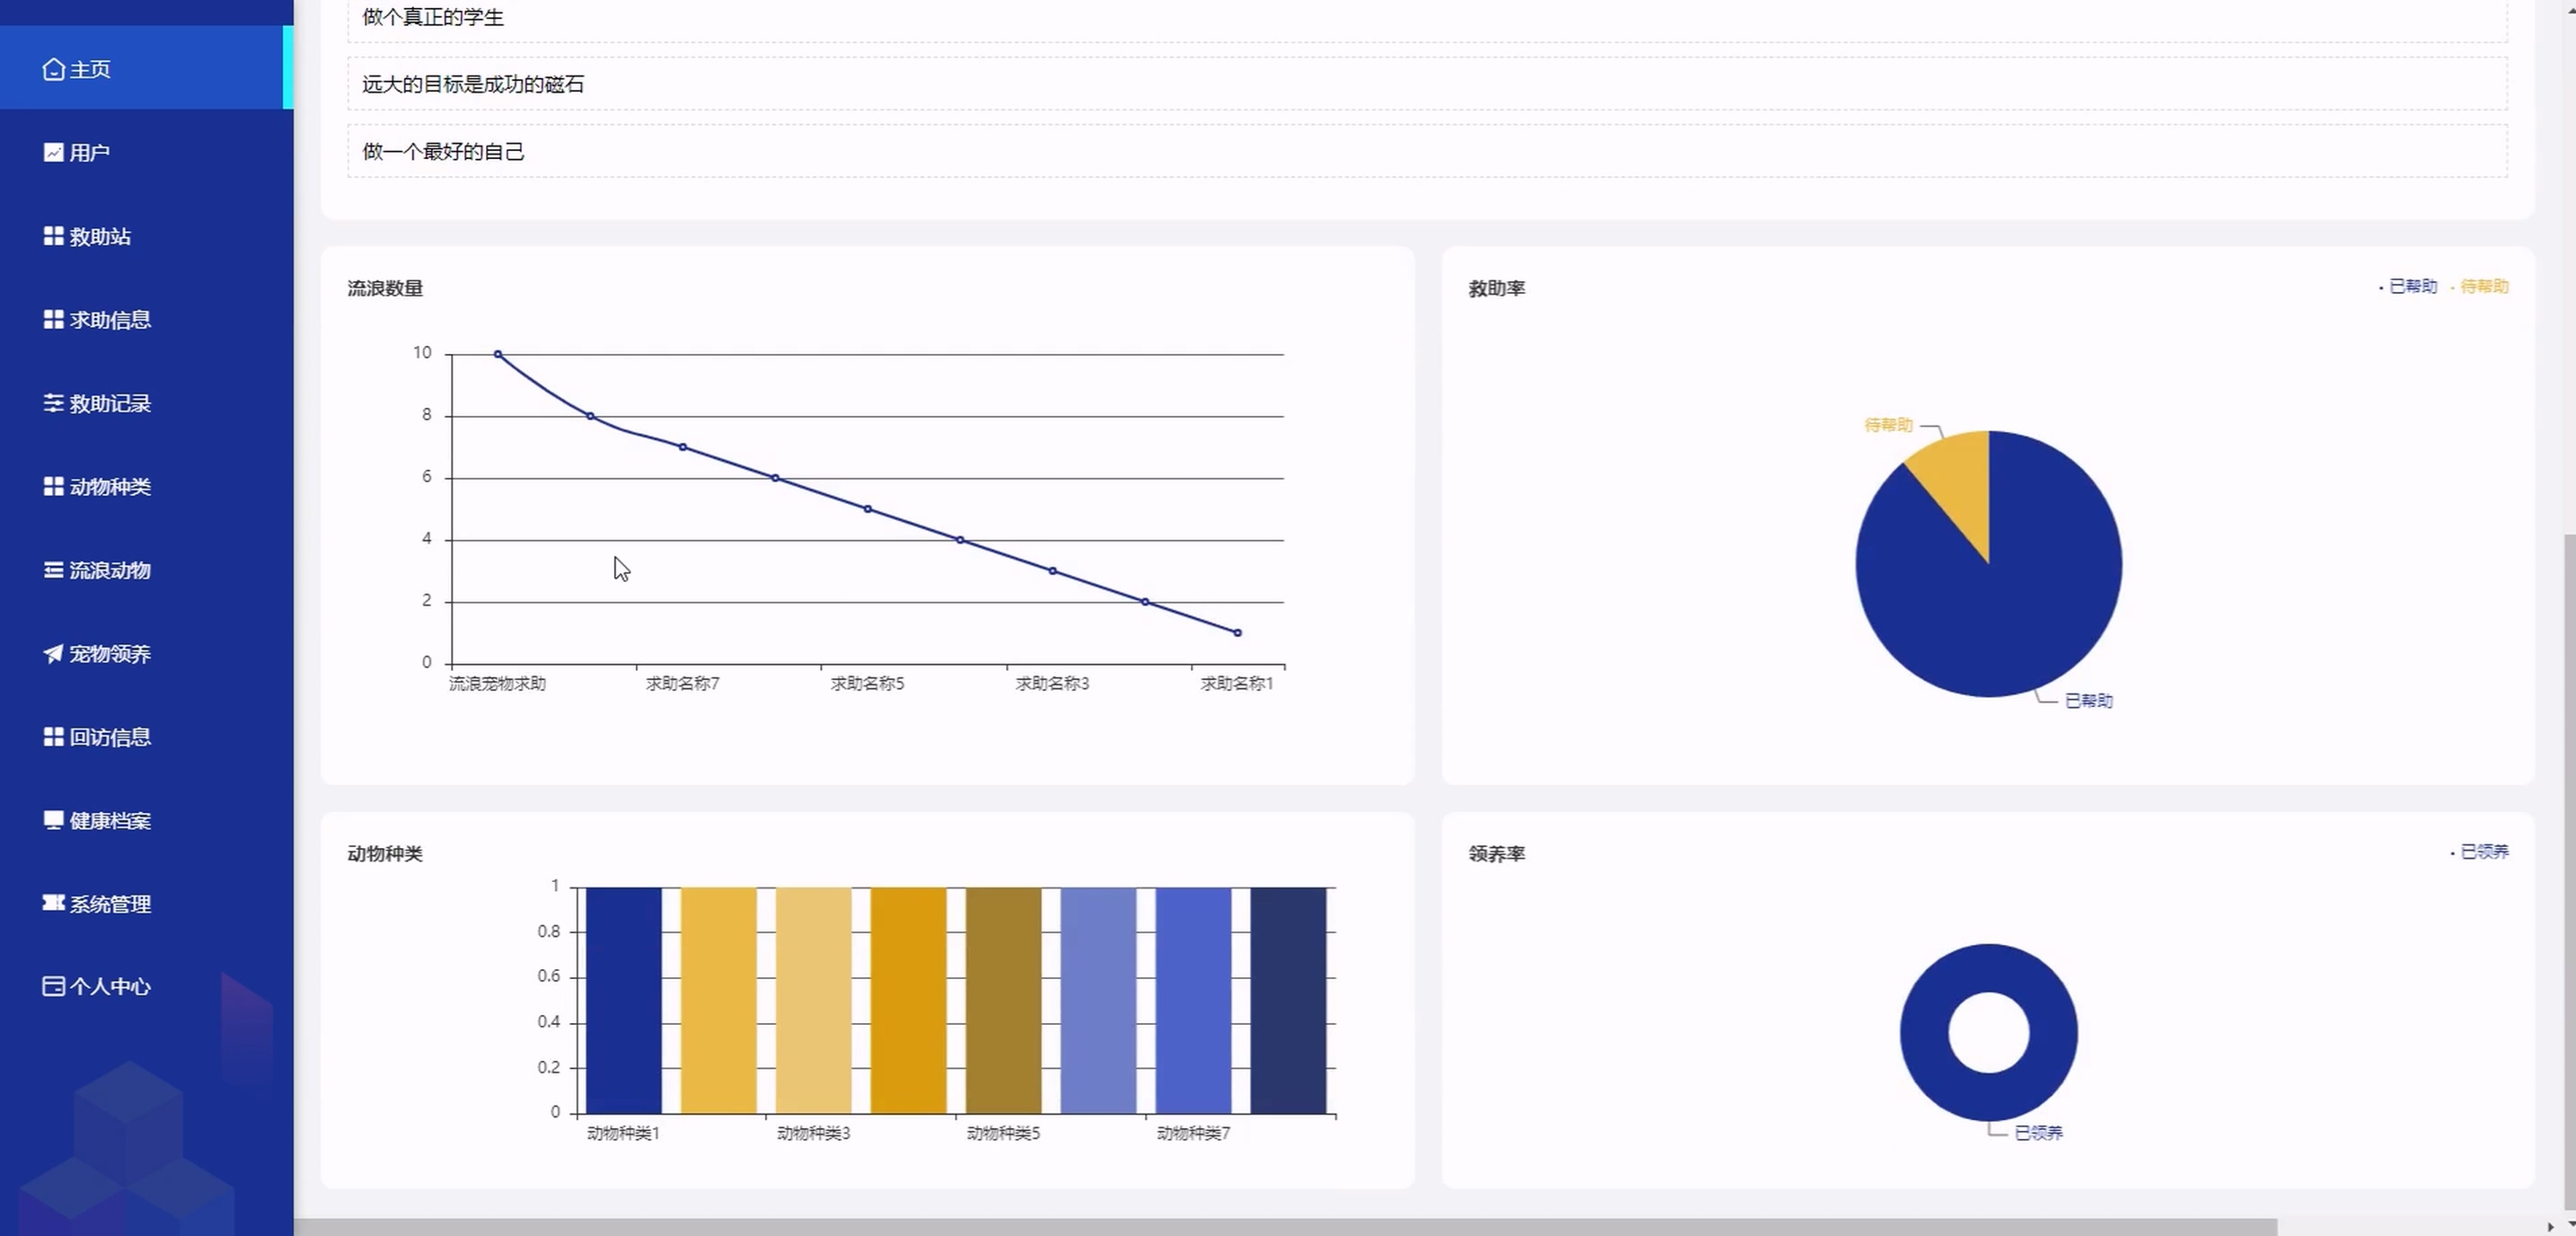Click the list icon beside 流浪动物
The height and width of the screenshot is (1236, 2576).
tap(53, 570)
